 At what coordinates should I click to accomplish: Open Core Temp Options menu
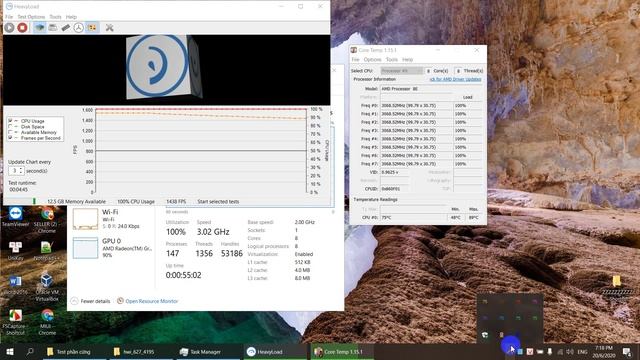[x=372, y=60]
